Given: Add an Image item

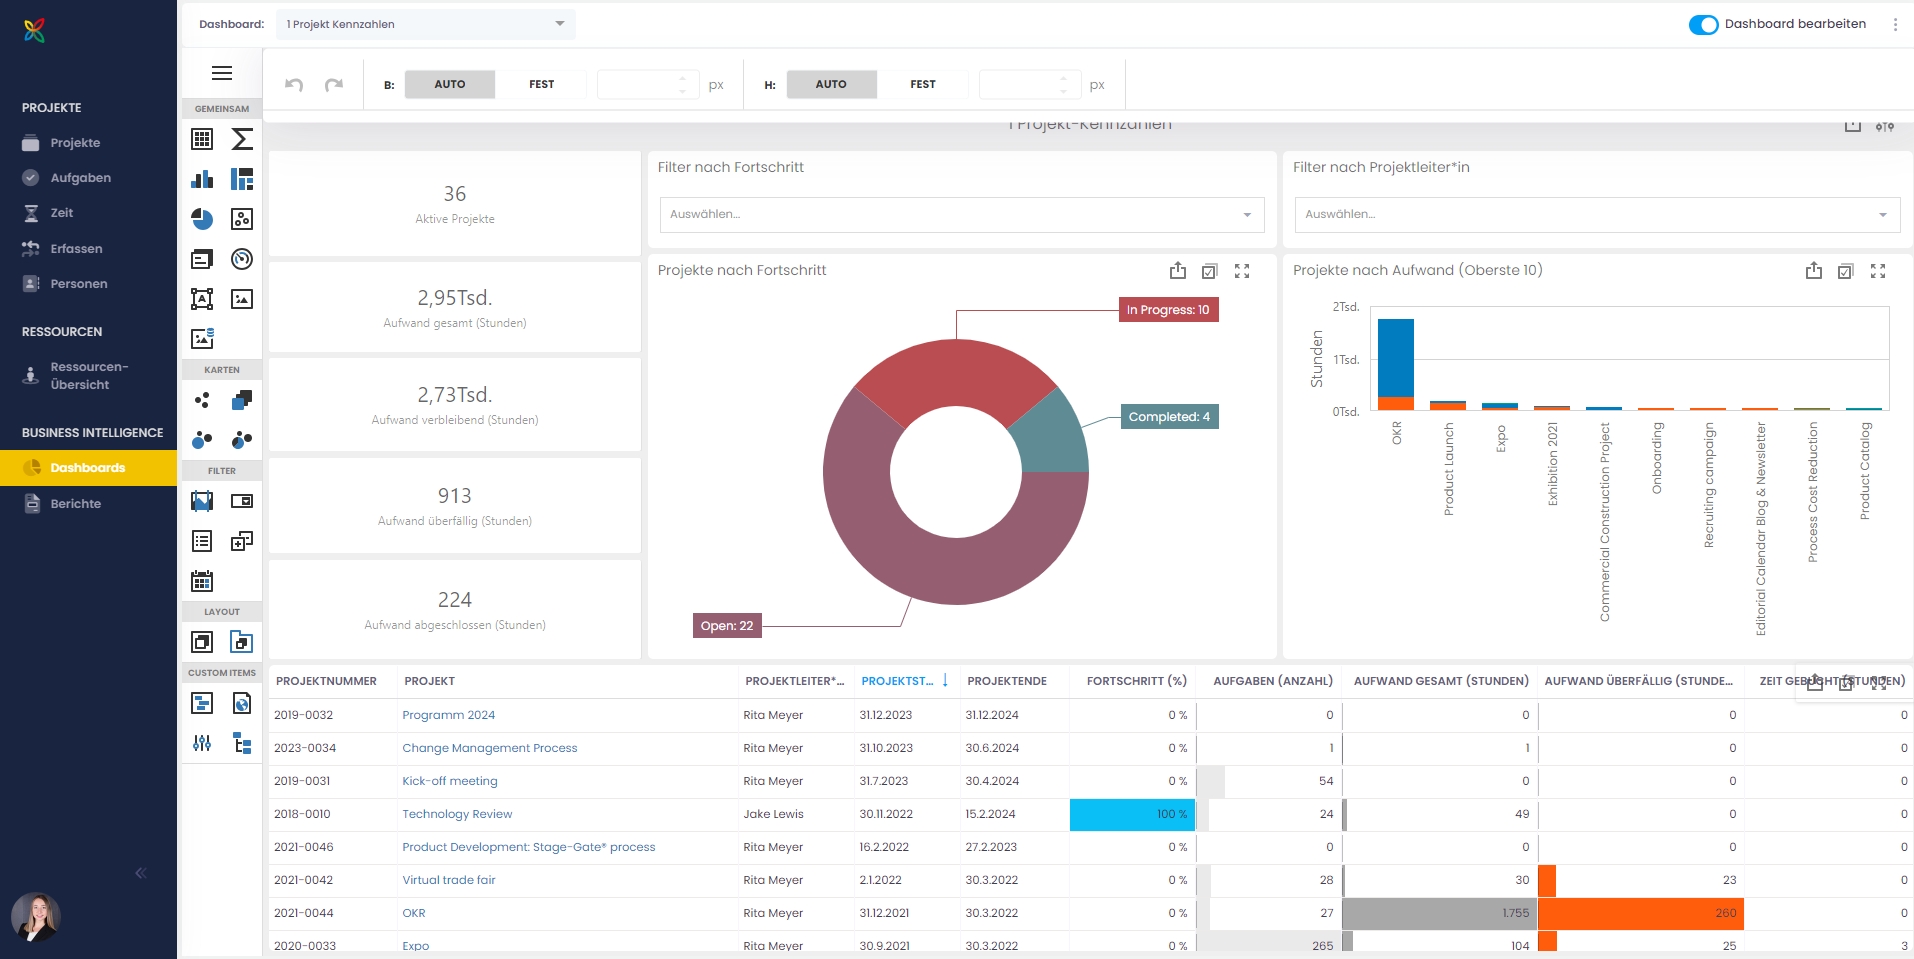Looking at the screenshot, I should point(242,299).
